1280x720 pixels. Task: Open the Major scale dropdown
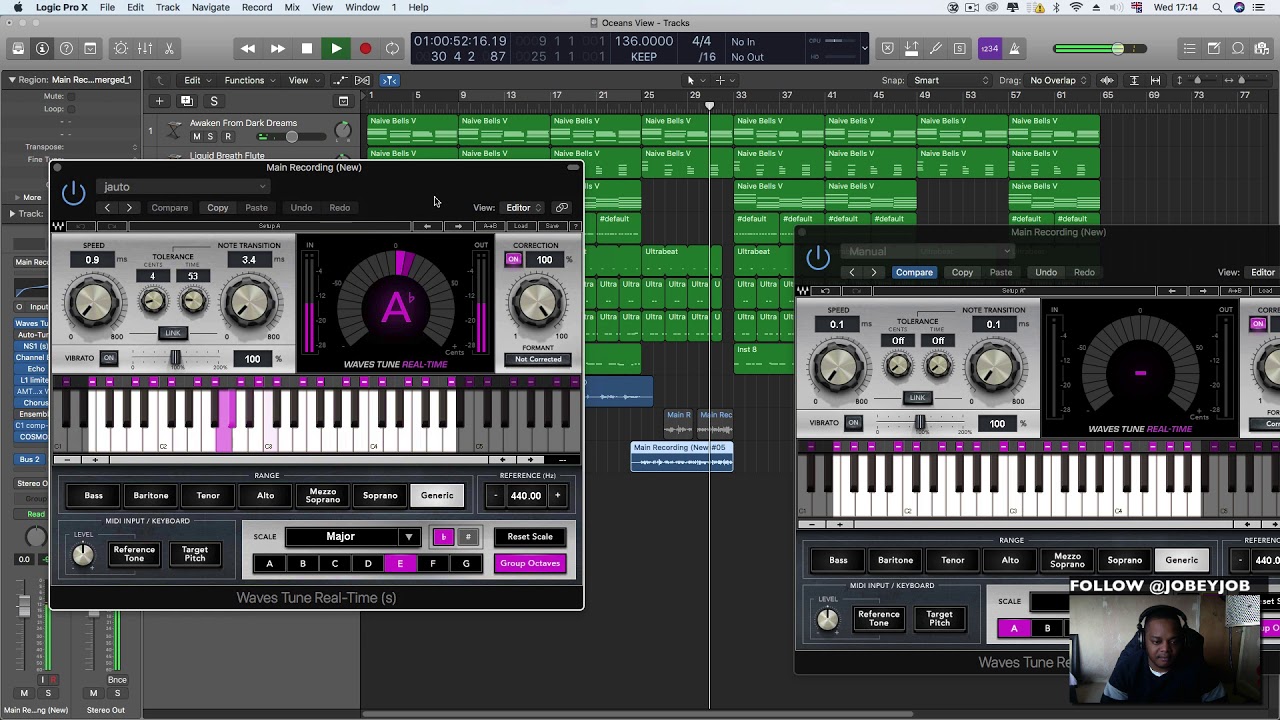click(x=352, y=537)
